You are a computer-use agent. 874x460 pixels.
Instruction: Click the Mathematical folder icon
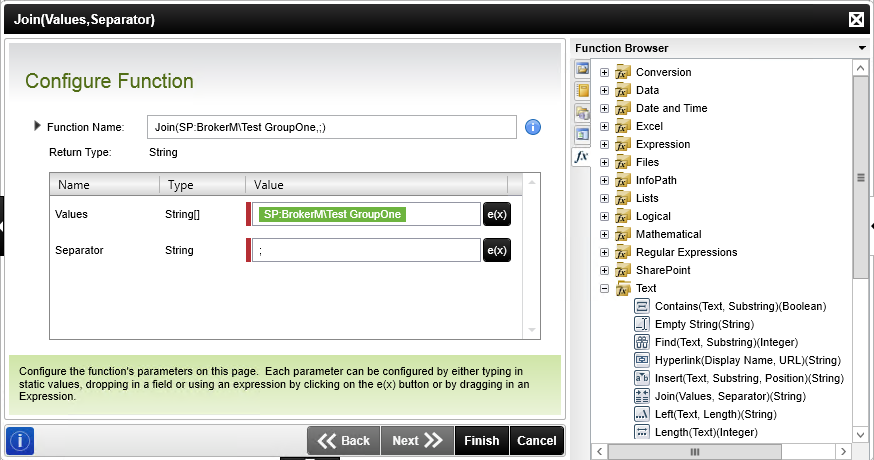(623, 234)
